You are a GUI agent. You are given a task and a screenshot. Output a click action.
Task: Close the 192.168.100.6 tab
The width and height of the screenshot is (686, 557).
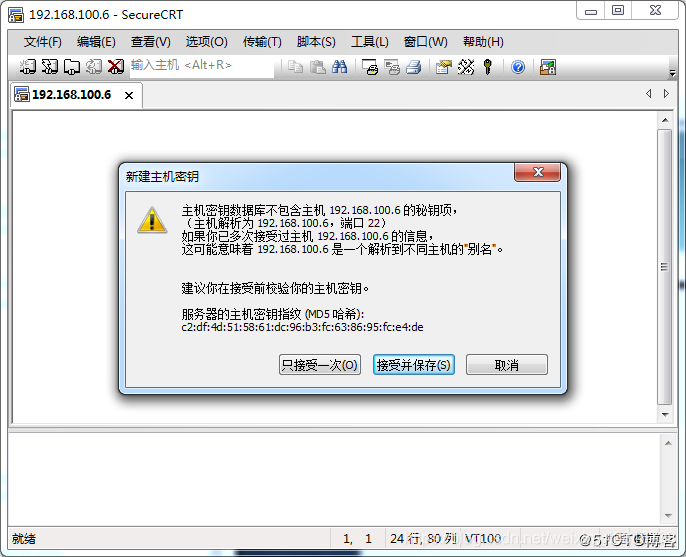[129, 95]
